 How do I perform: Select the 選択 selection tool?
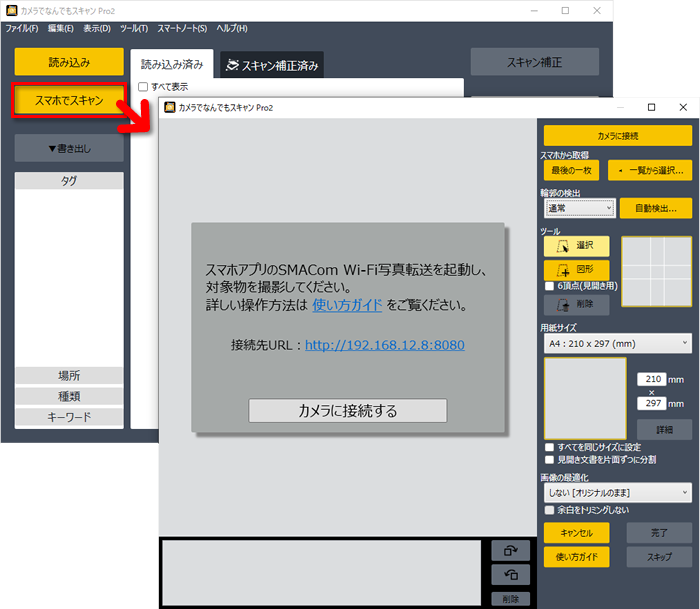576,246
